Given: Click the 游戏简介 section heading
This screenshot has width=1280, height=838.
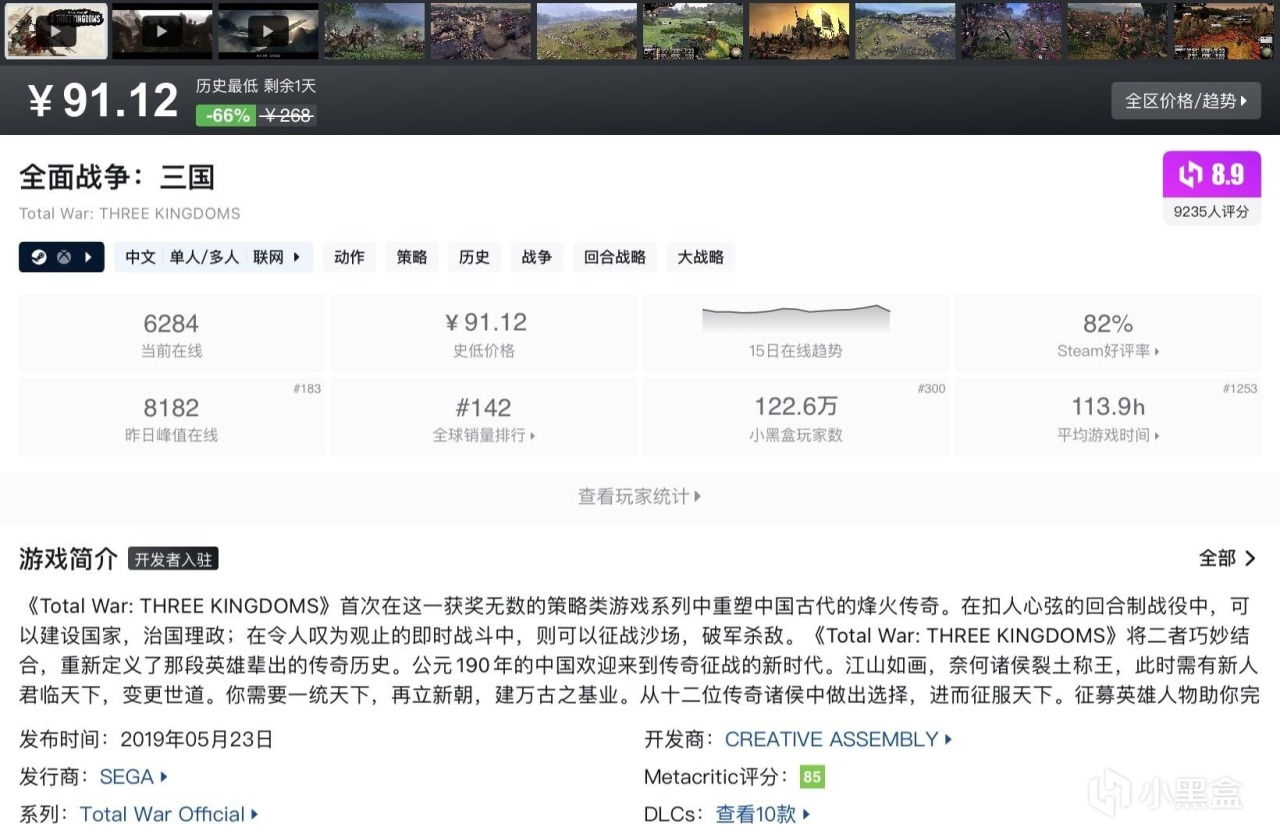Looking at the screenshot, I should click(x=68, y=559).
